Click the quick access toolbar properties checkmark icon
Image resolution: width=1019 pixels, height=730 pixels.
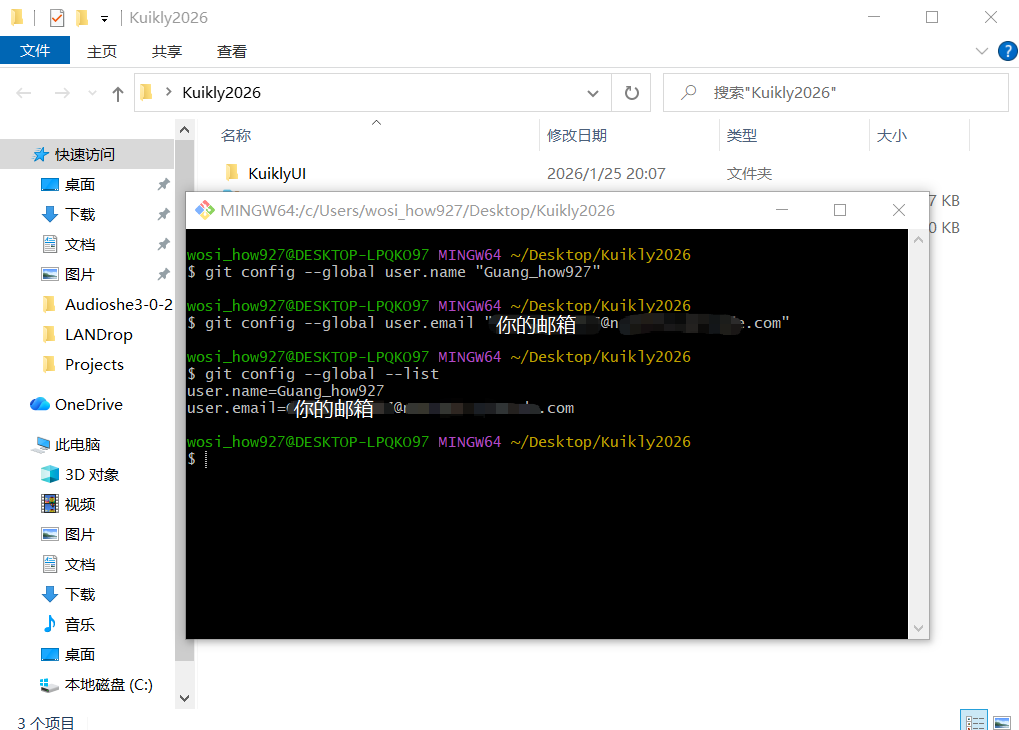click(57, 18)
